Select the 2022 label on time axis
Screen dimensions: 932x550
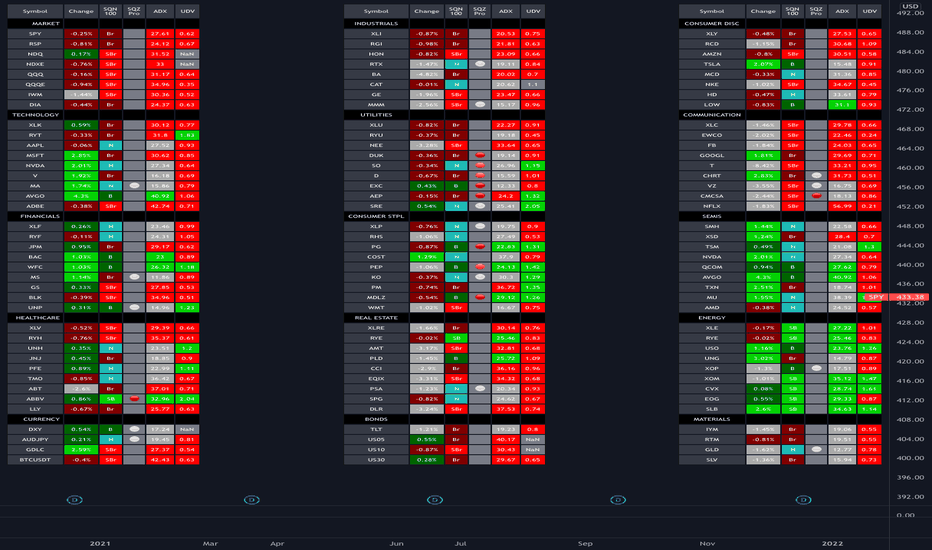pyautogui.click(x=832, y=543)
